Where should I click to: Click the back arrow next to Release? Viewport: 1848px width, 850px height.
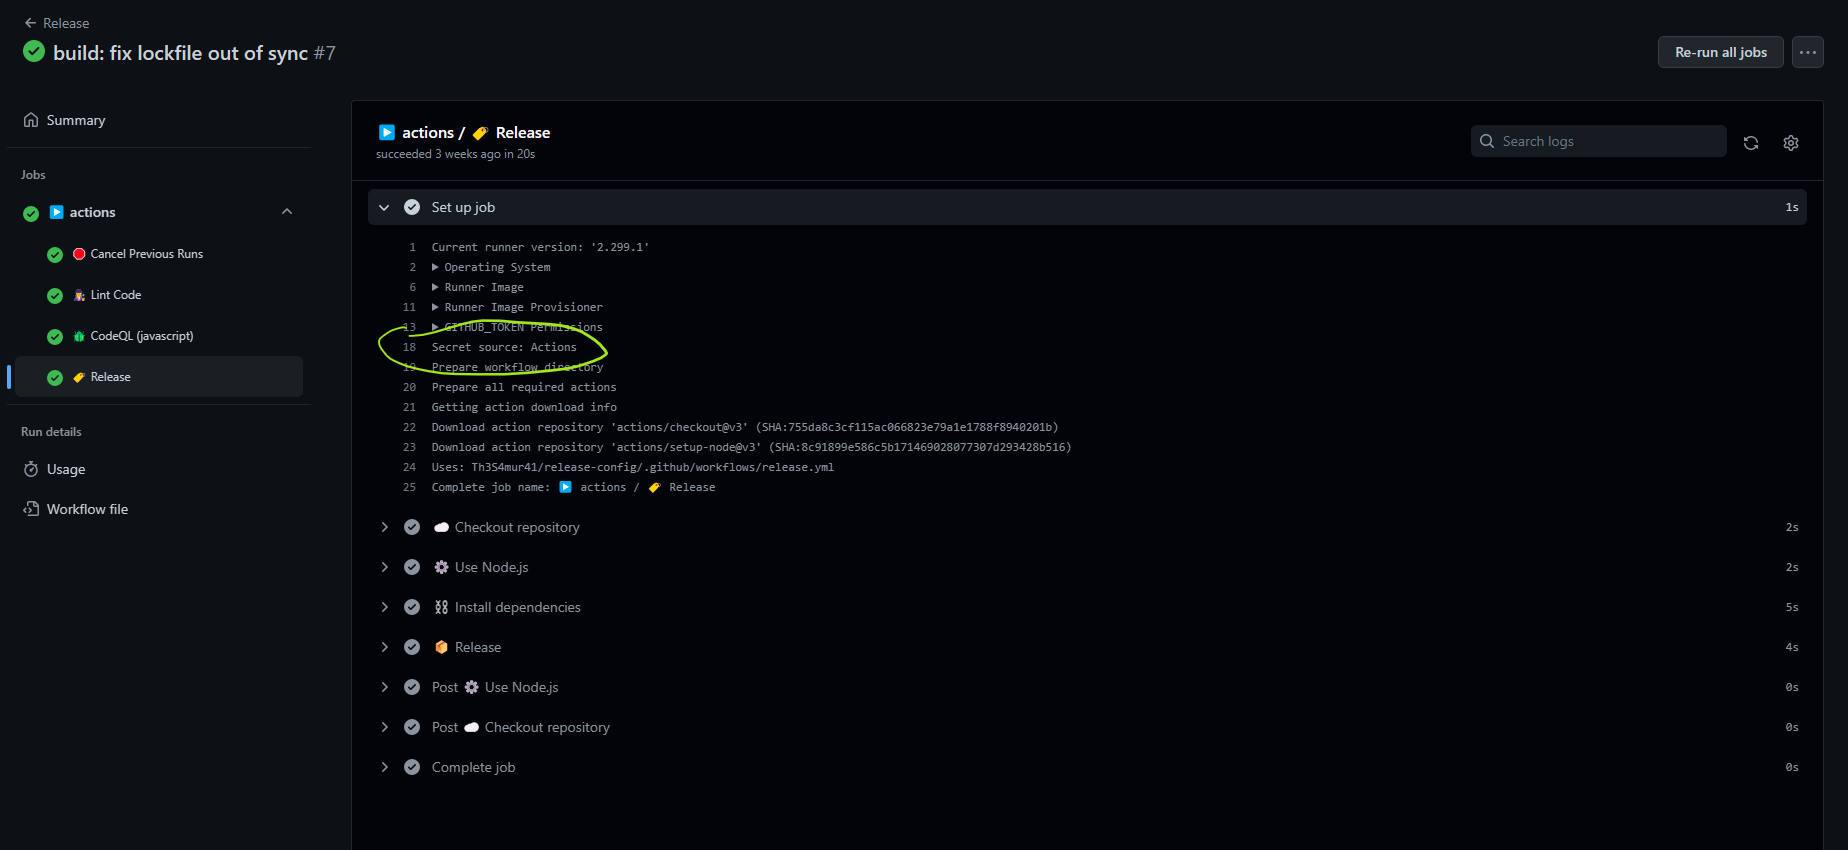[30, 23]
